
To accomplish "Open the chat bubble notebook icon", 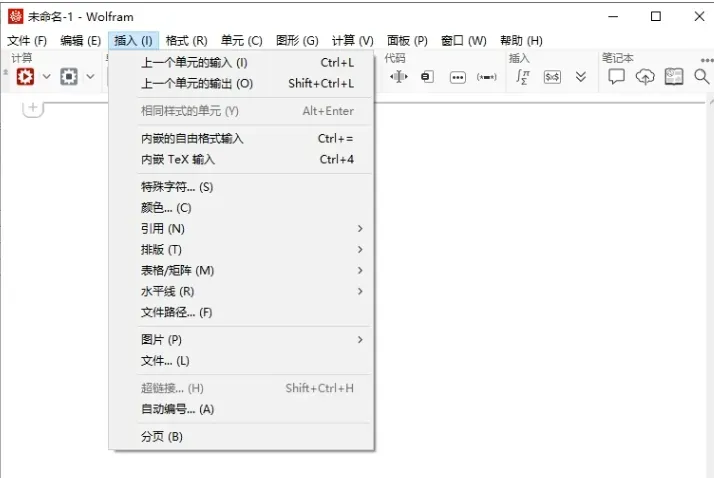I will pyautogui.click(x=616, y=76).
